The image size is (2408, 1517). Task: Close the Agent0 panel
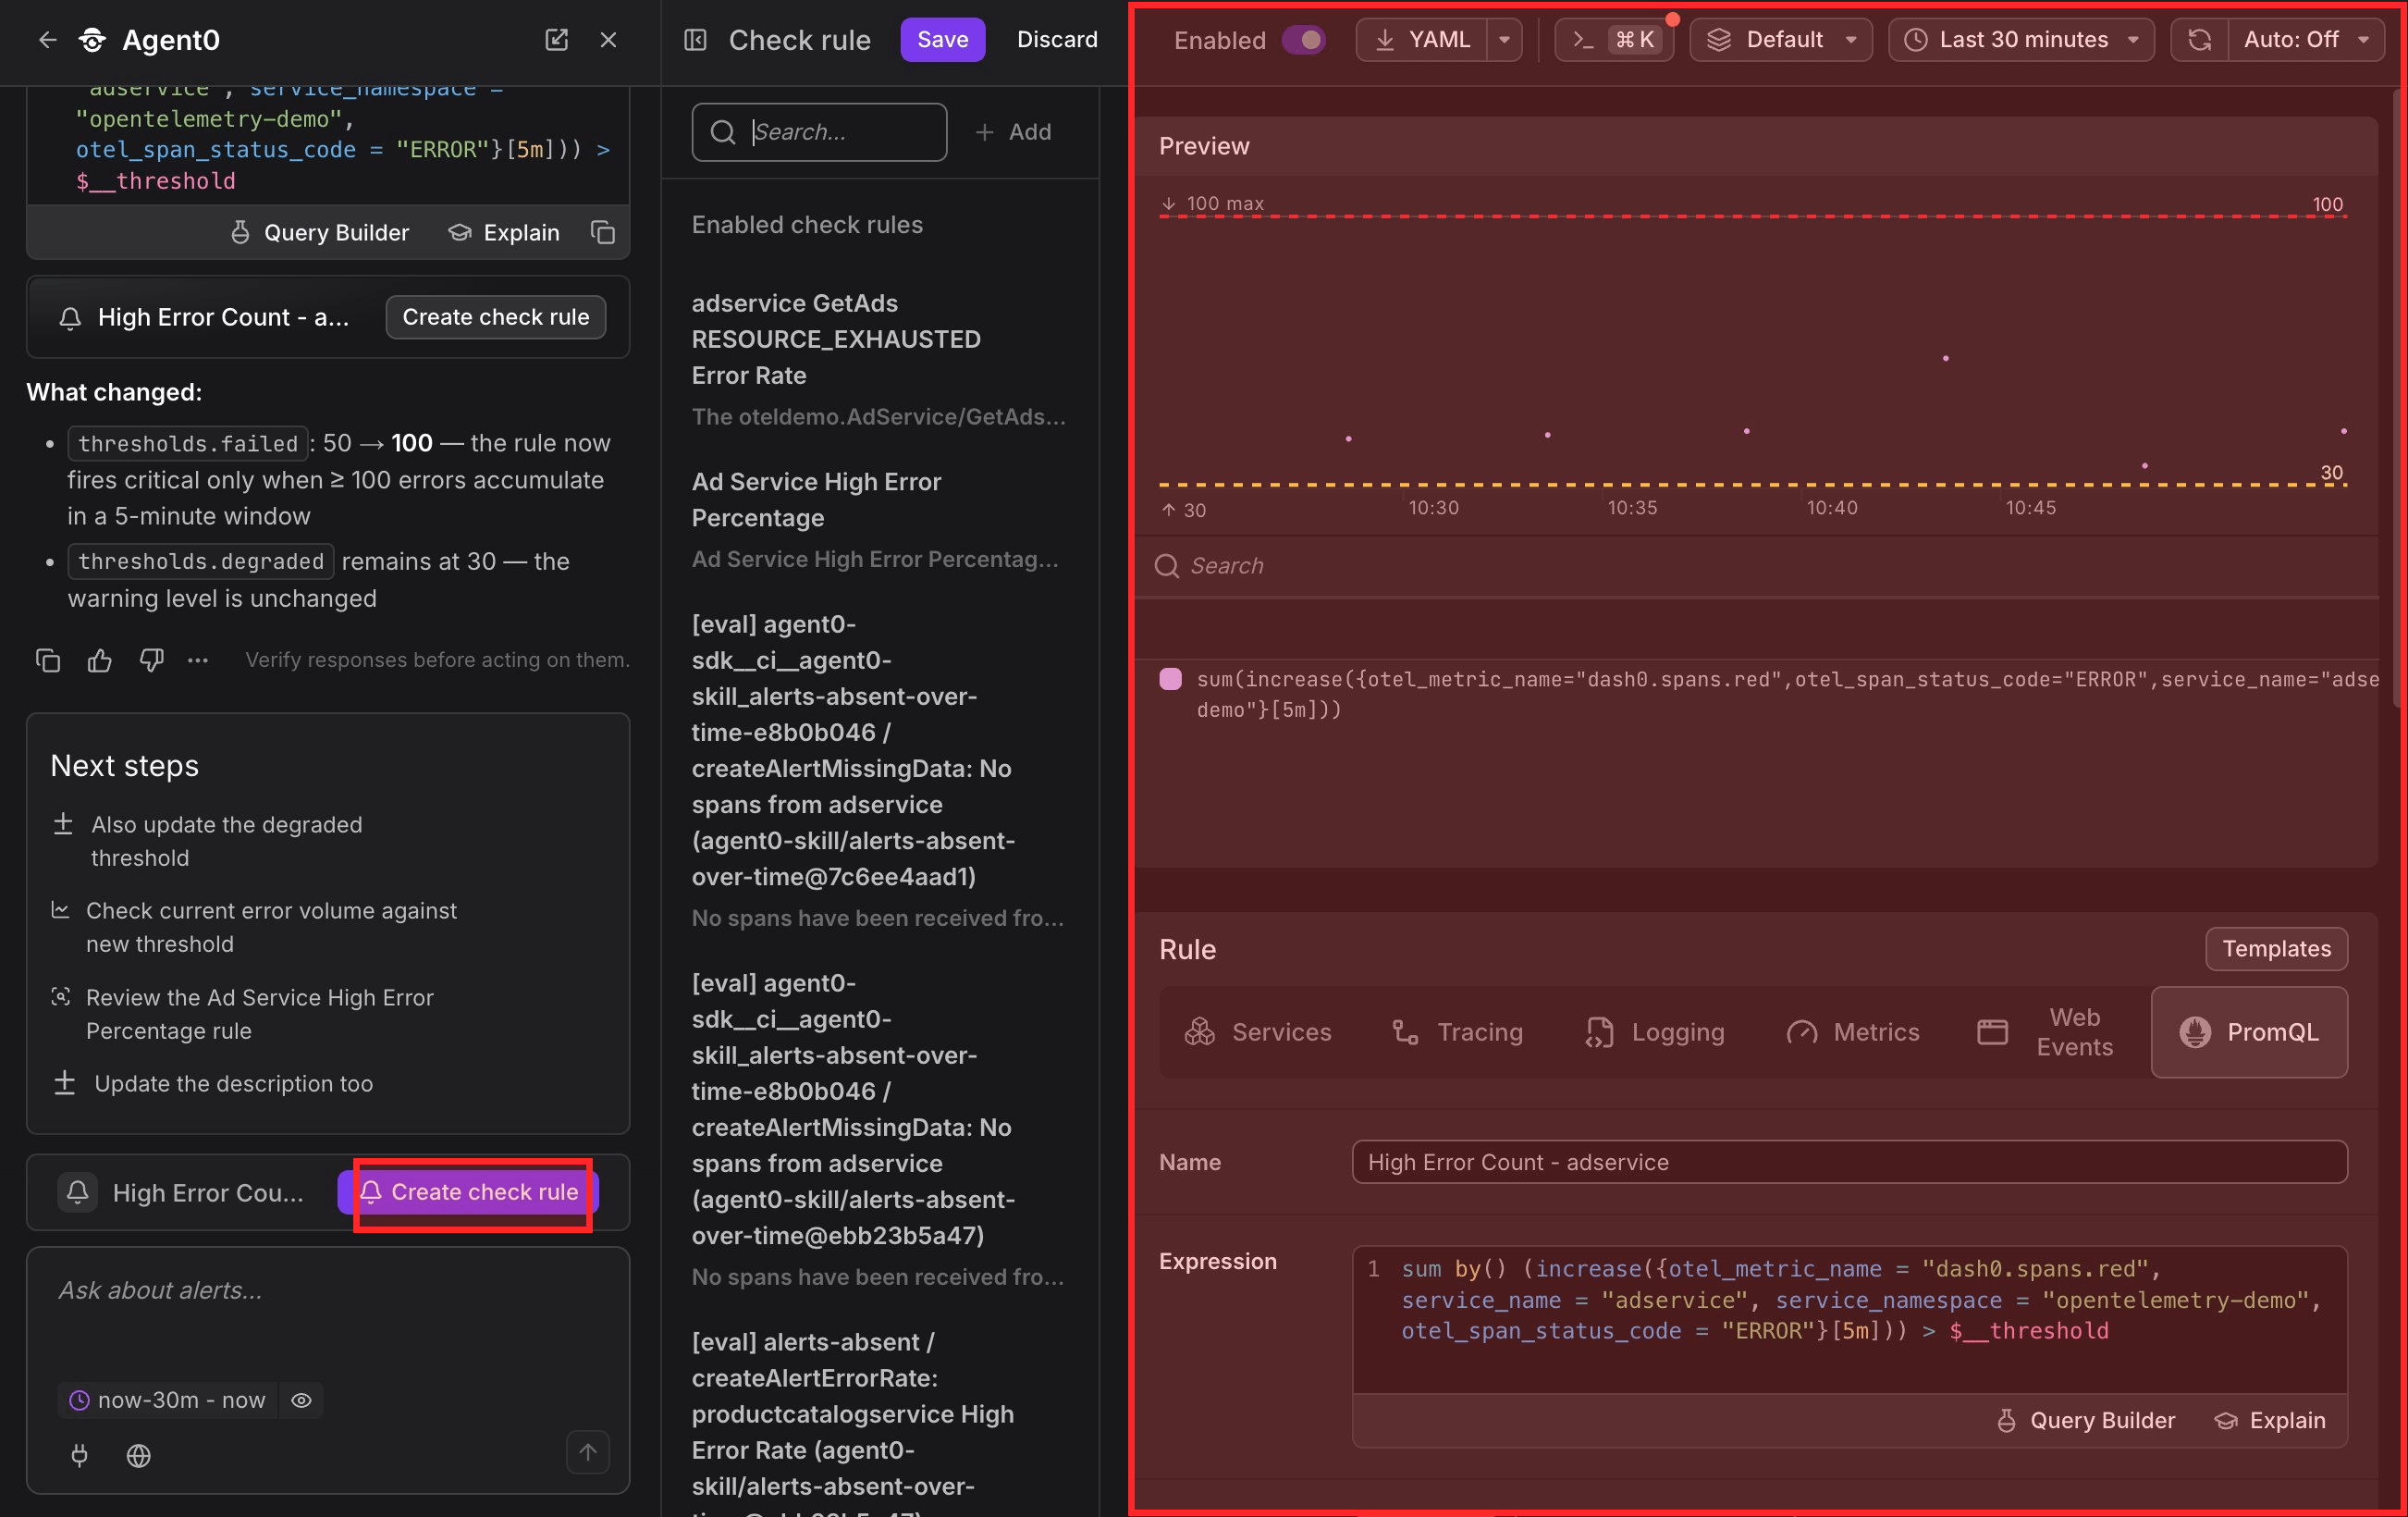[x=608, y=40]
